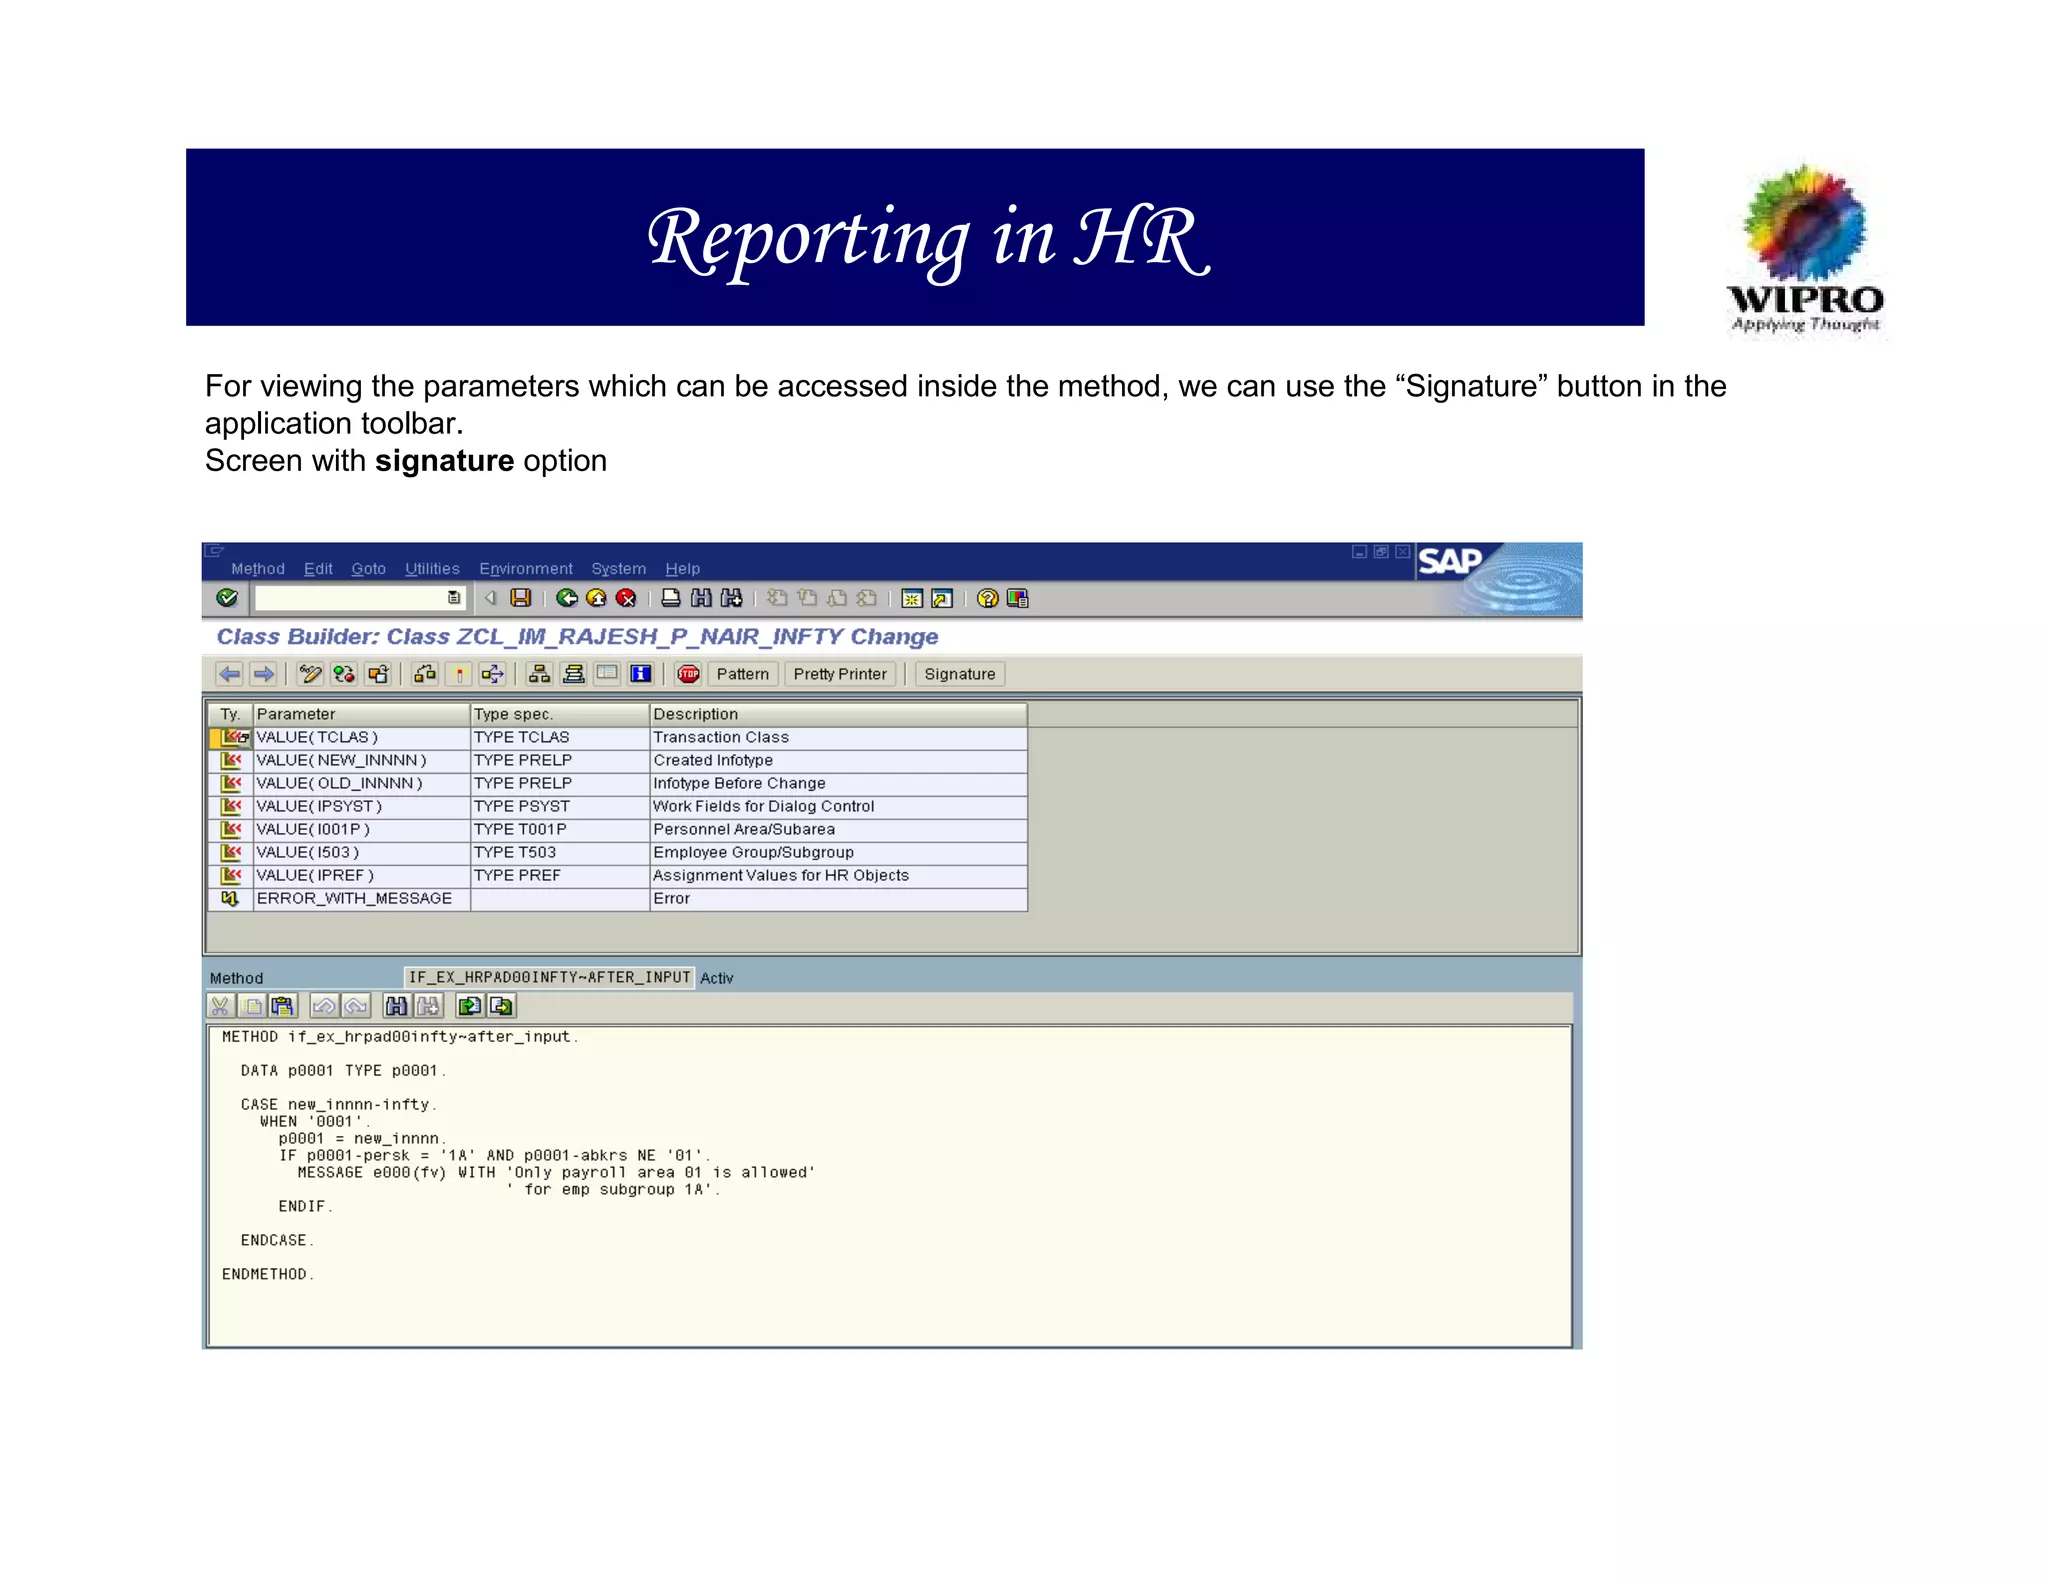Click the Find binoculars icon in the standard toolbar

pyautogui.click(x=702, y=598)
